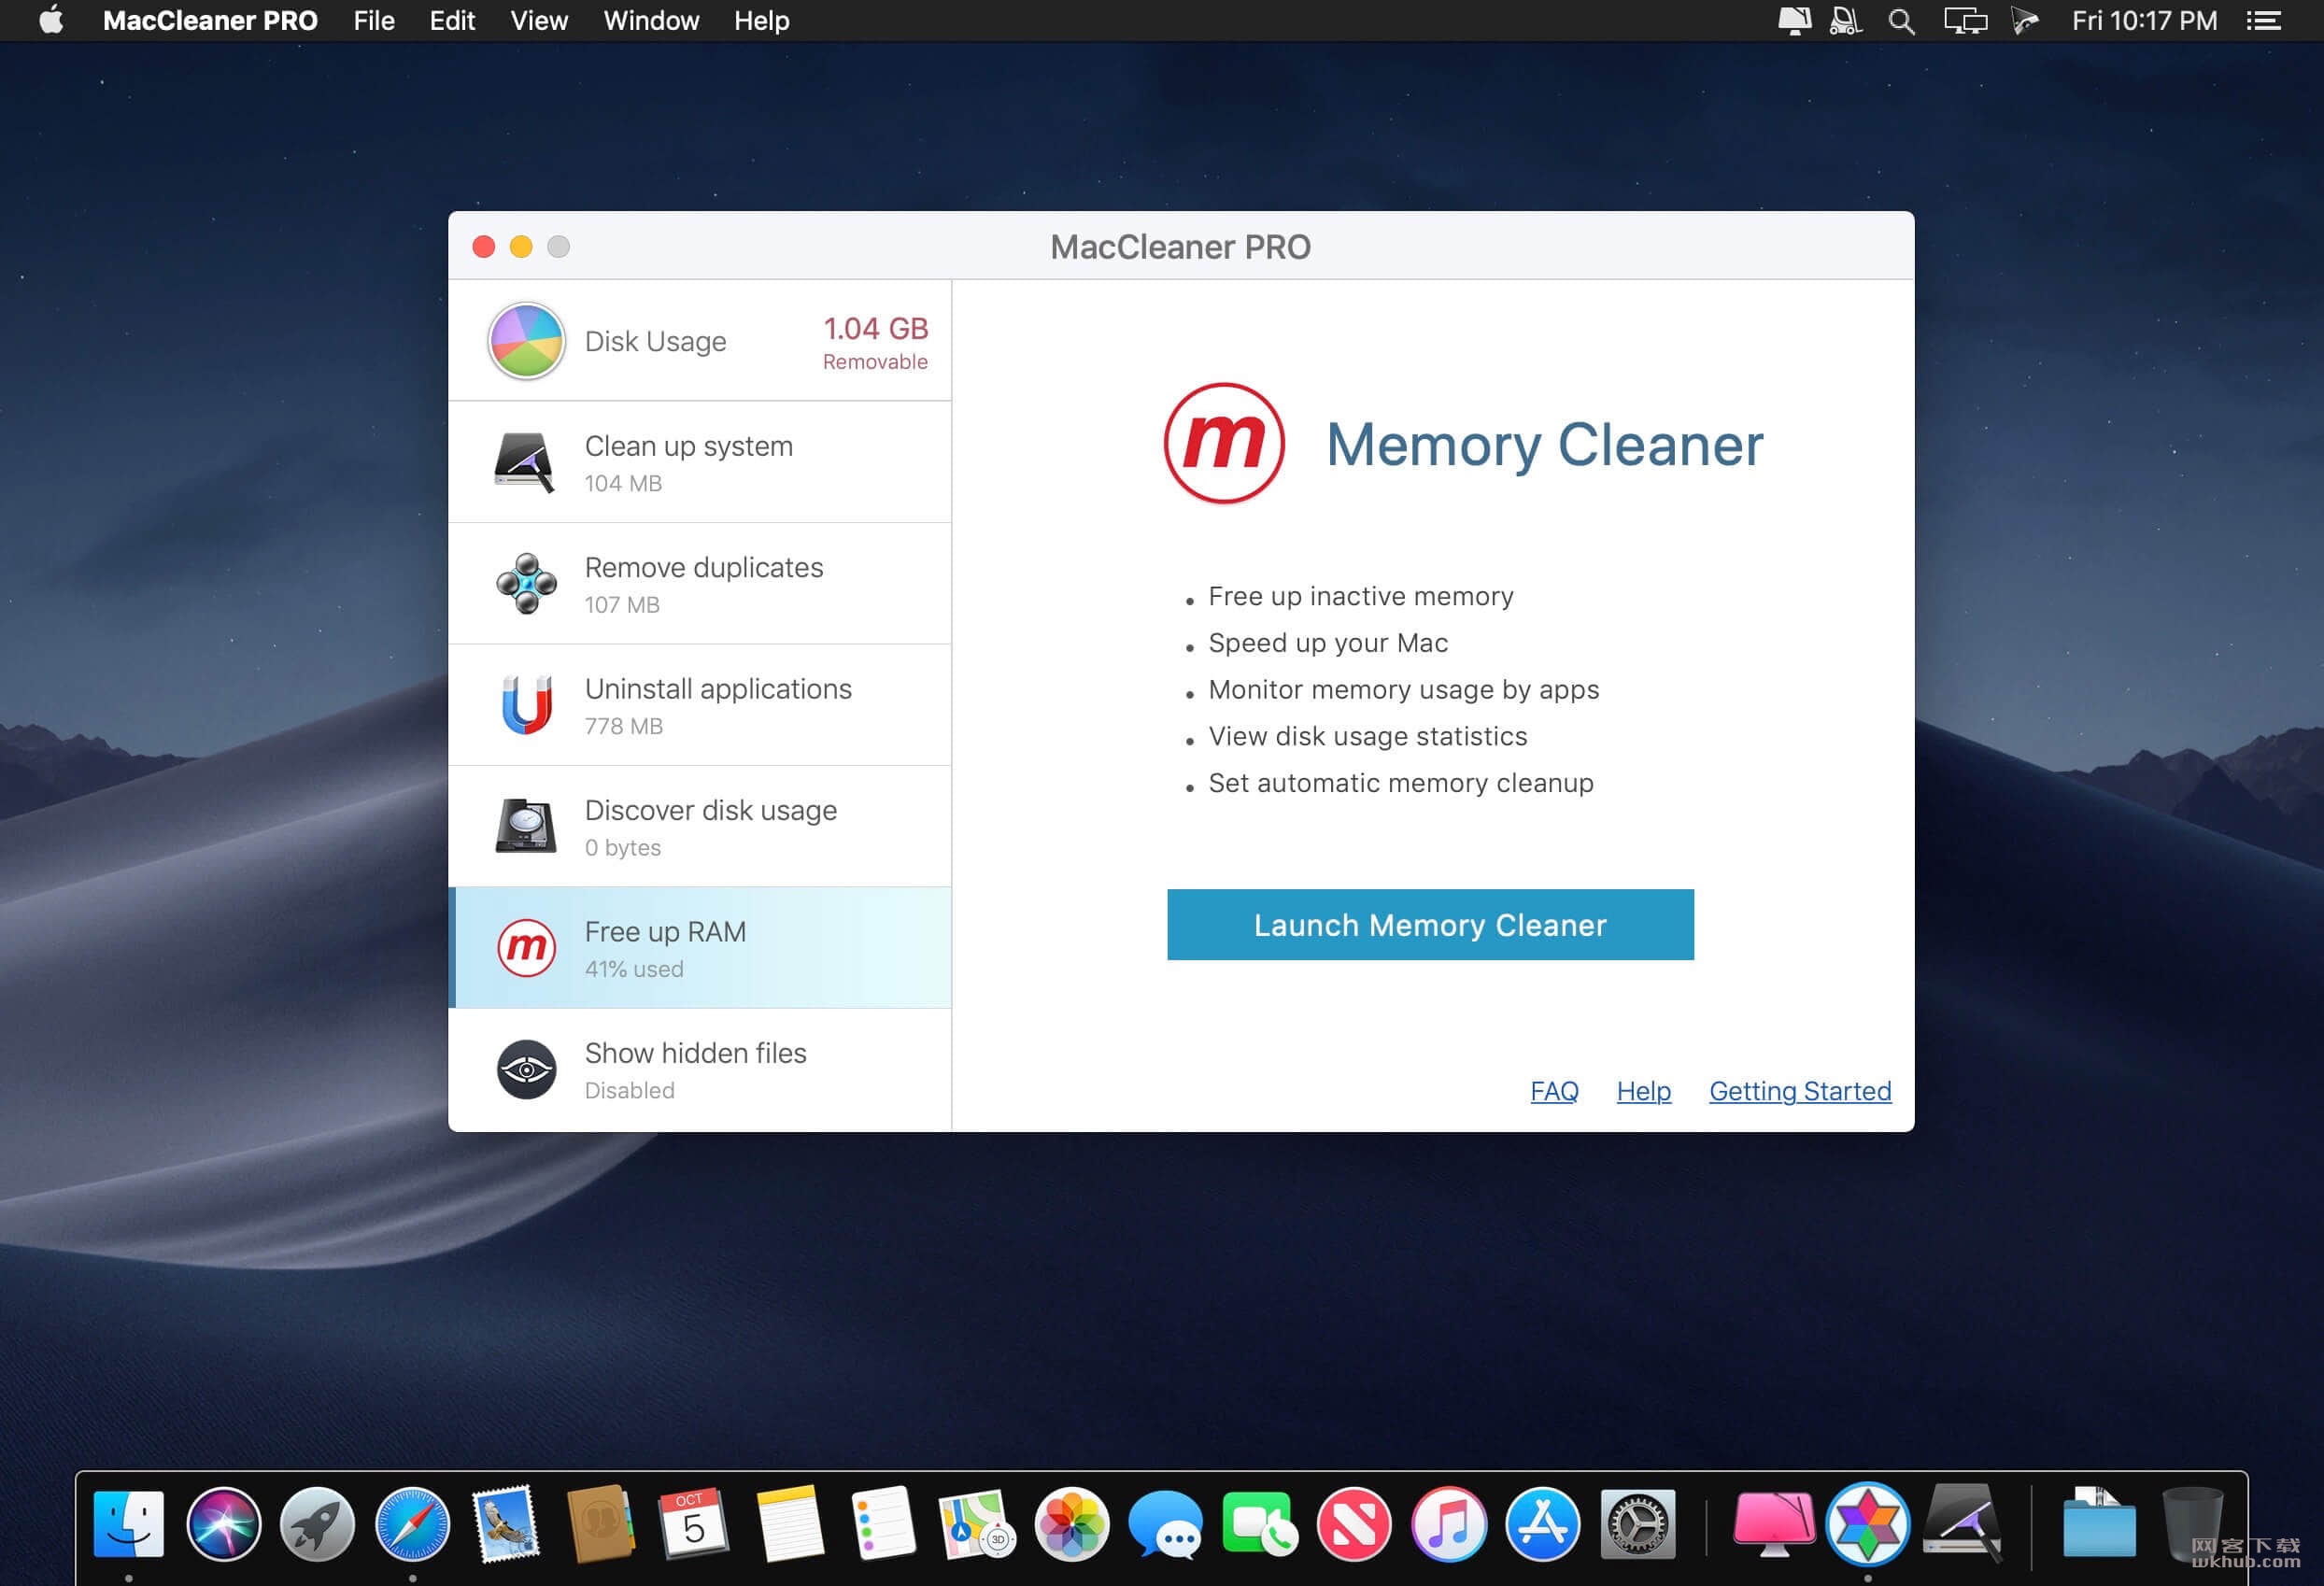Click the '778 MB' size label
Image resolution: width=2324 pixels, height=1586 pixels.
624,726
